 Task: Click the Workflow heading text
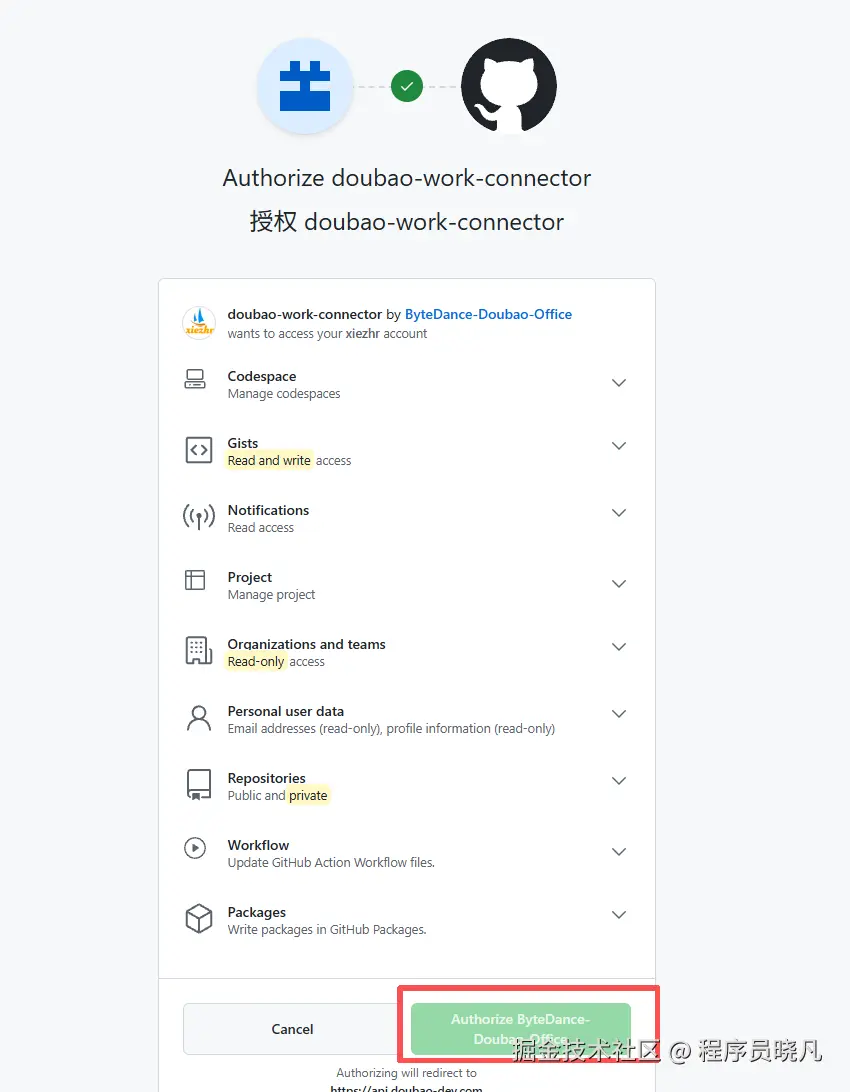click(258, 845)
